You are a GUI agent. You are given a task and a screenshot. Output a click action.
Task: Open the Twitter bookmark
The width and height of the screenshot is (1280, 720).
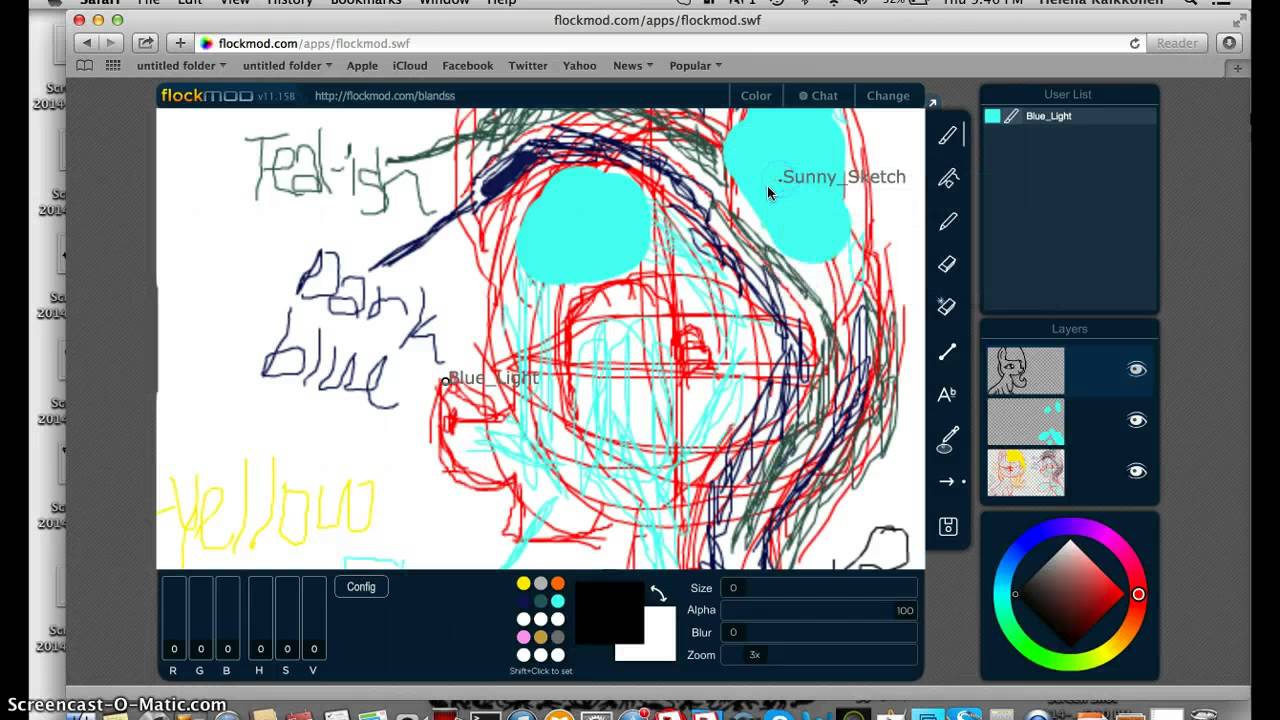[x=528, y=66]
